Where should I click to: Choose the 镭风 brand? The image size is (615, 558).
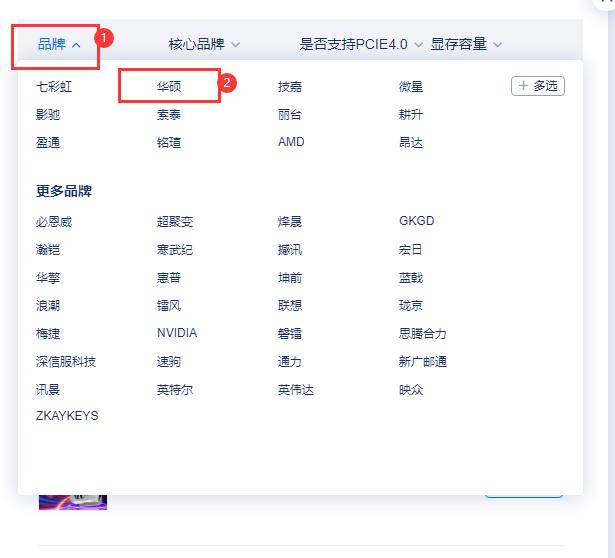pos(169,305)
